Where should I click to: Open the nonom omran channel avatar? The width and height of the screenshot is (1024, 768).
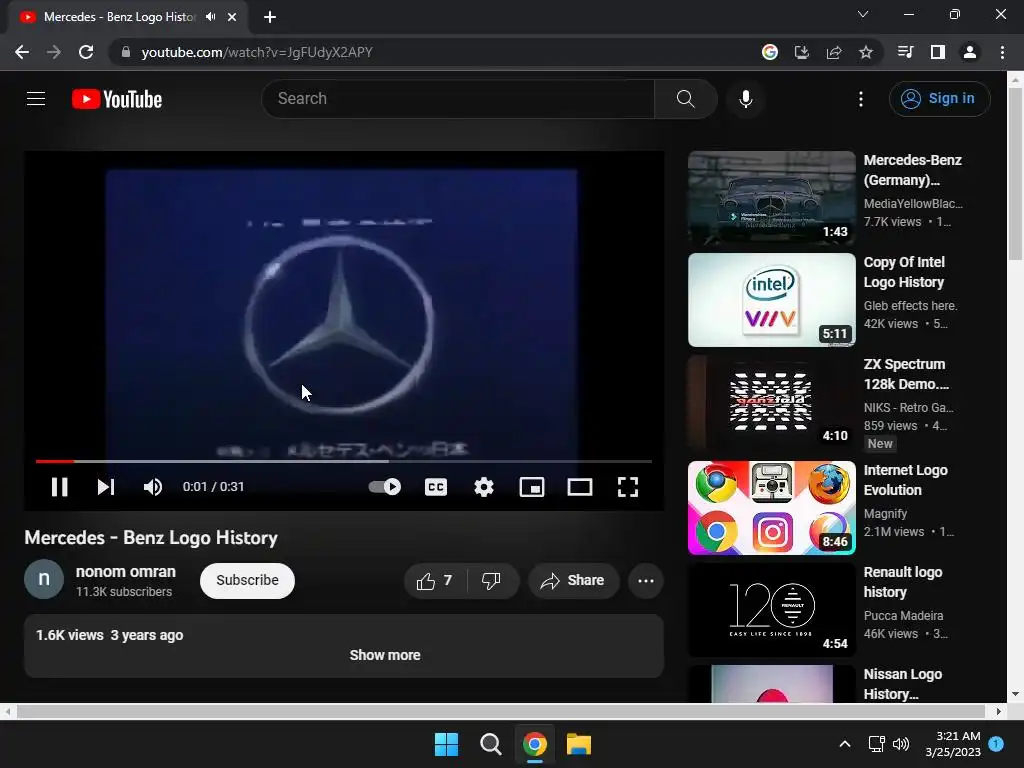coord(44,579)
